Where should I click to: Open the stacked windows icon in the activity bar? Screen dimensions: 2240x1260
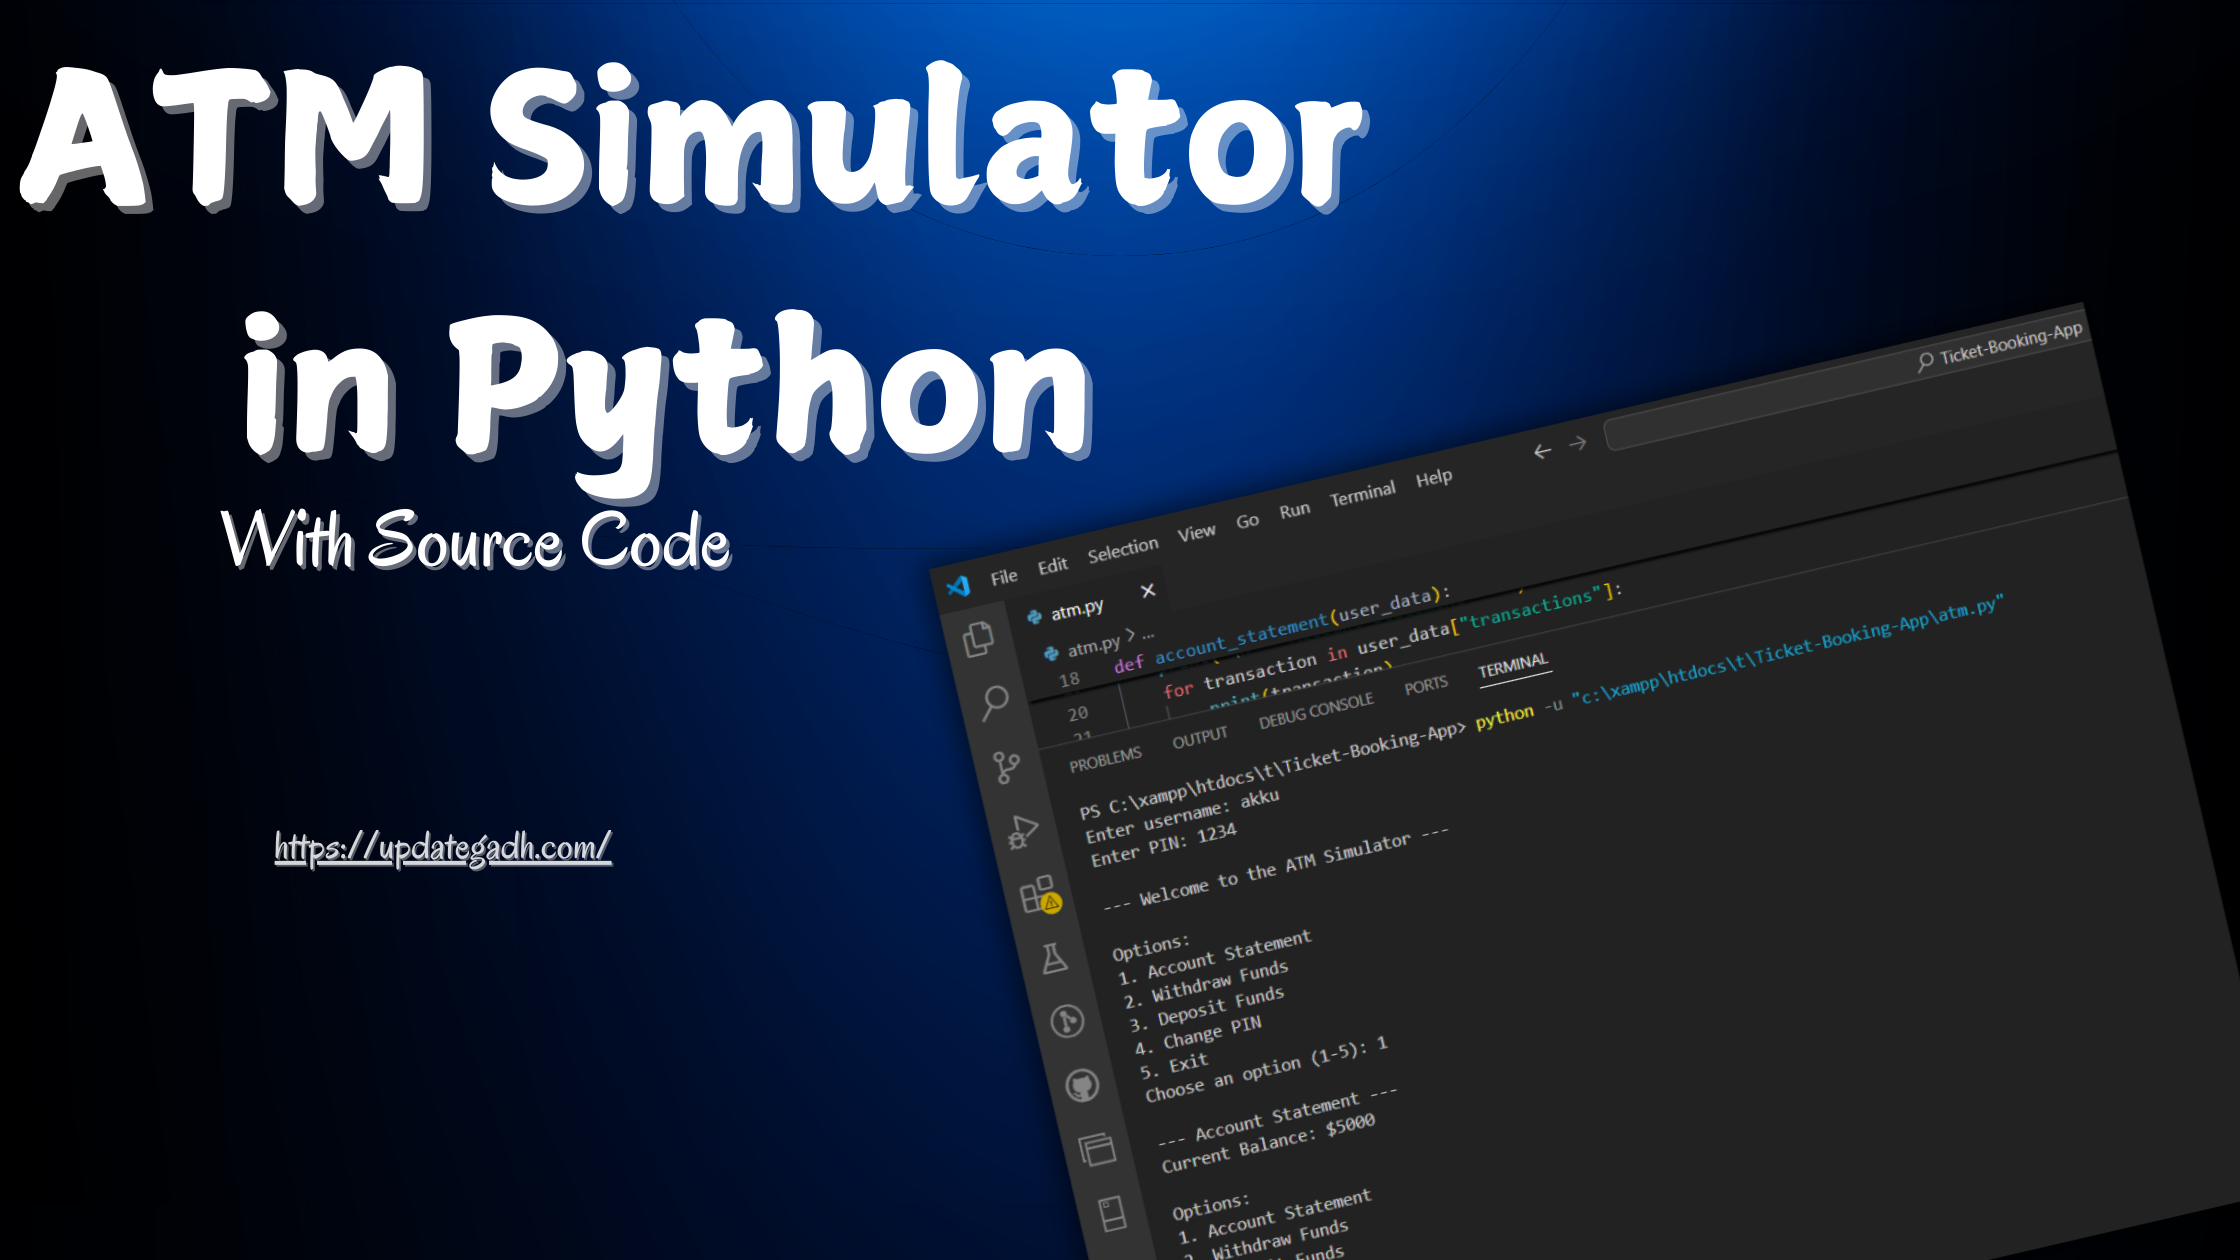(1097, 1149)
